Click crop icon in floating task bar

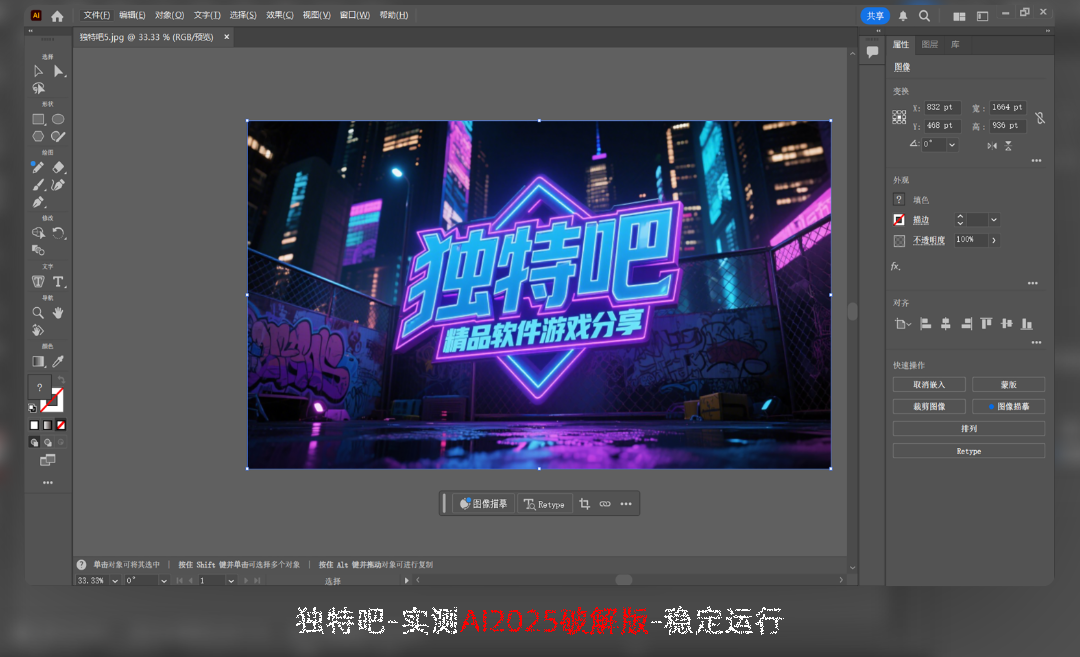tap(585, 504)
